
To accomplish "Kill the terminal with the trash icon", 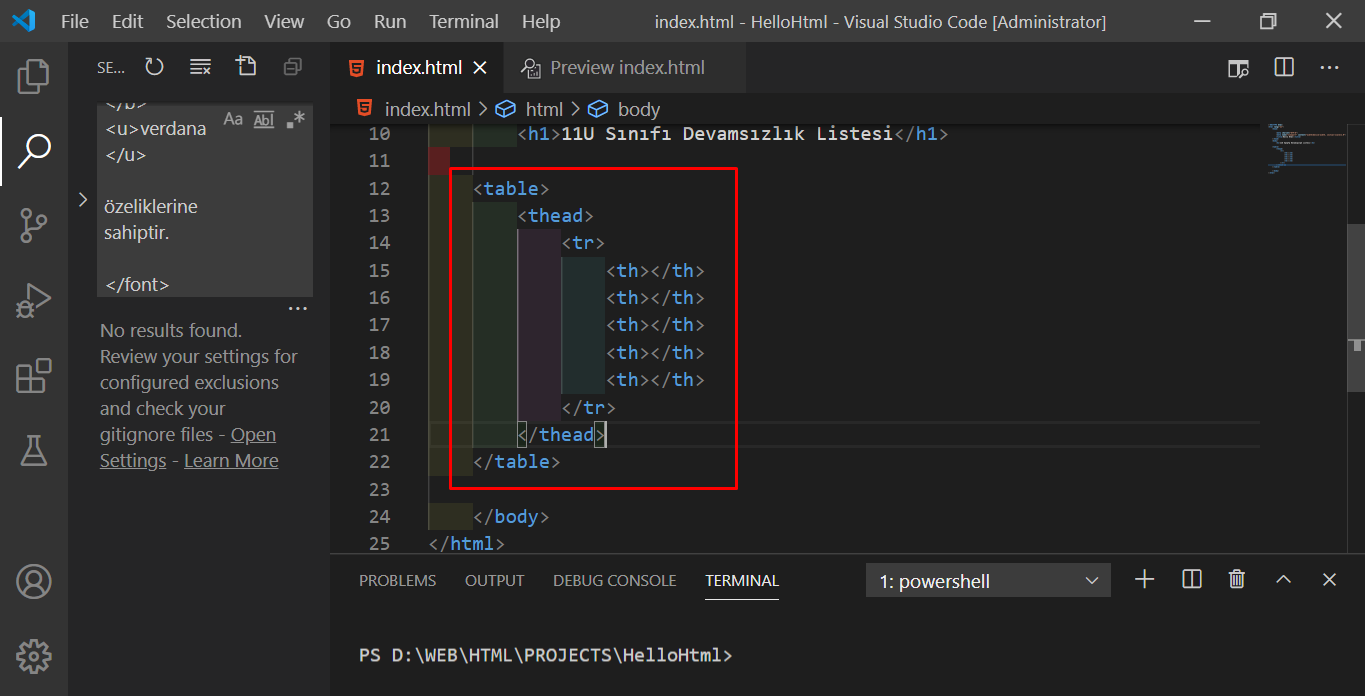I will [1237, 579].
